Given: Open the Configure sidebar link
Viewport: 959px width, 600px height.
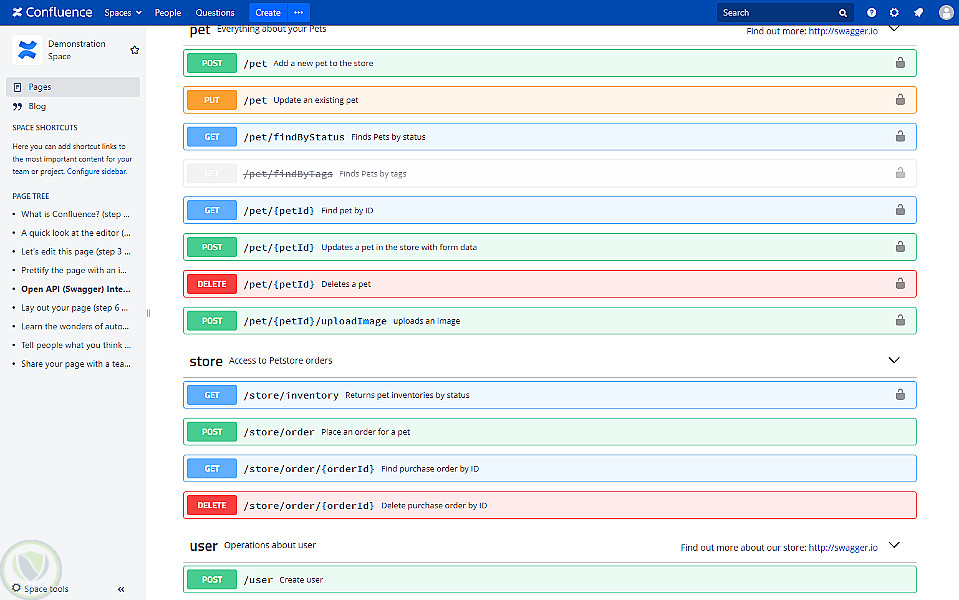Looking at the screenshot, I should click(x=97, y=171).
